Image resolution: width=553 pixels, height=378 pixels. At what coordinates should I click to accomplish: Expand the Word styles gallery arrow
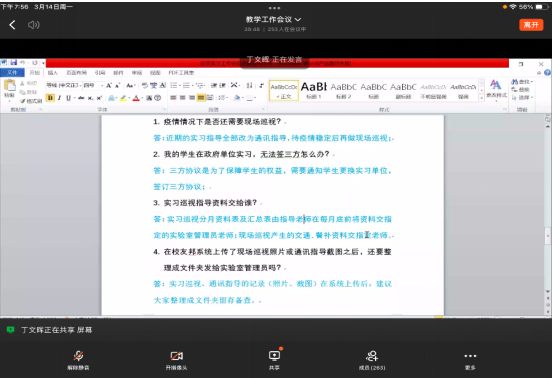point(481,98)
